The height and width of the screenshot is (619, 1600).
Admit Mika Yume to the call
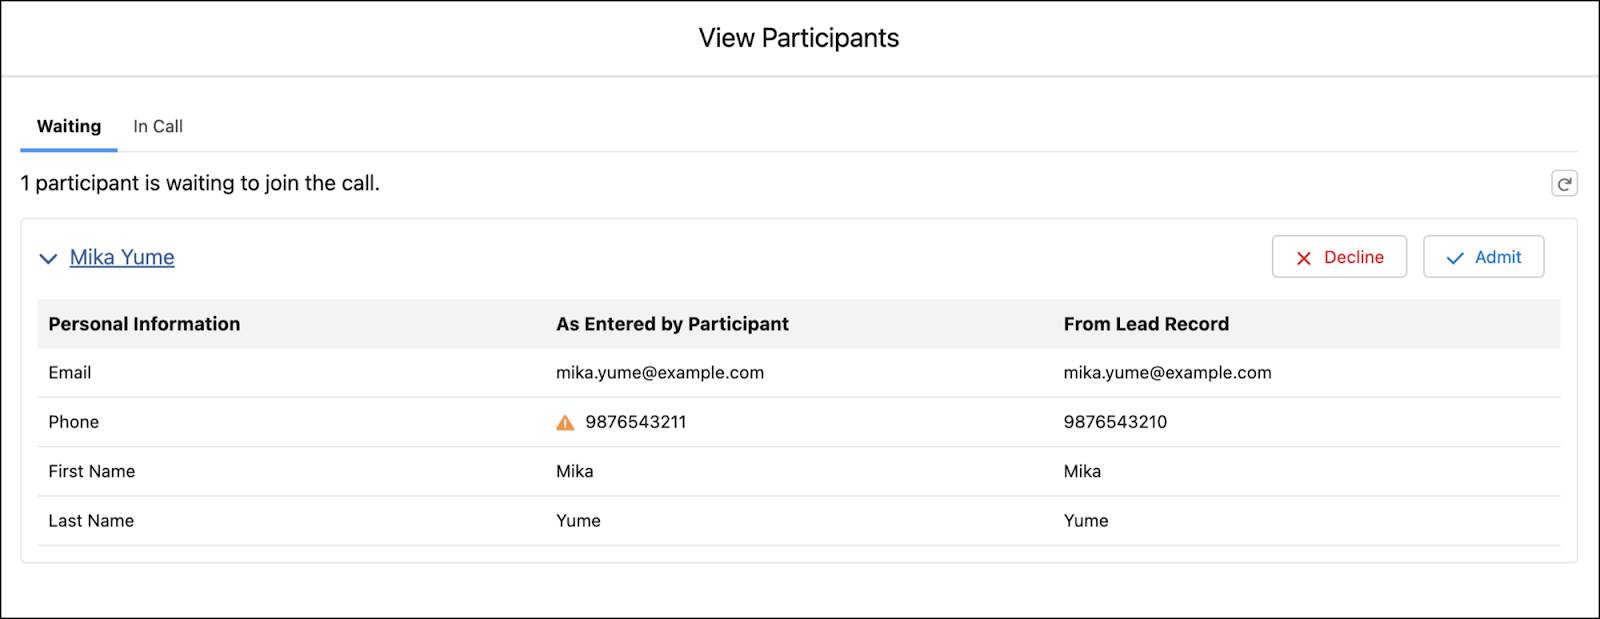1483,257
